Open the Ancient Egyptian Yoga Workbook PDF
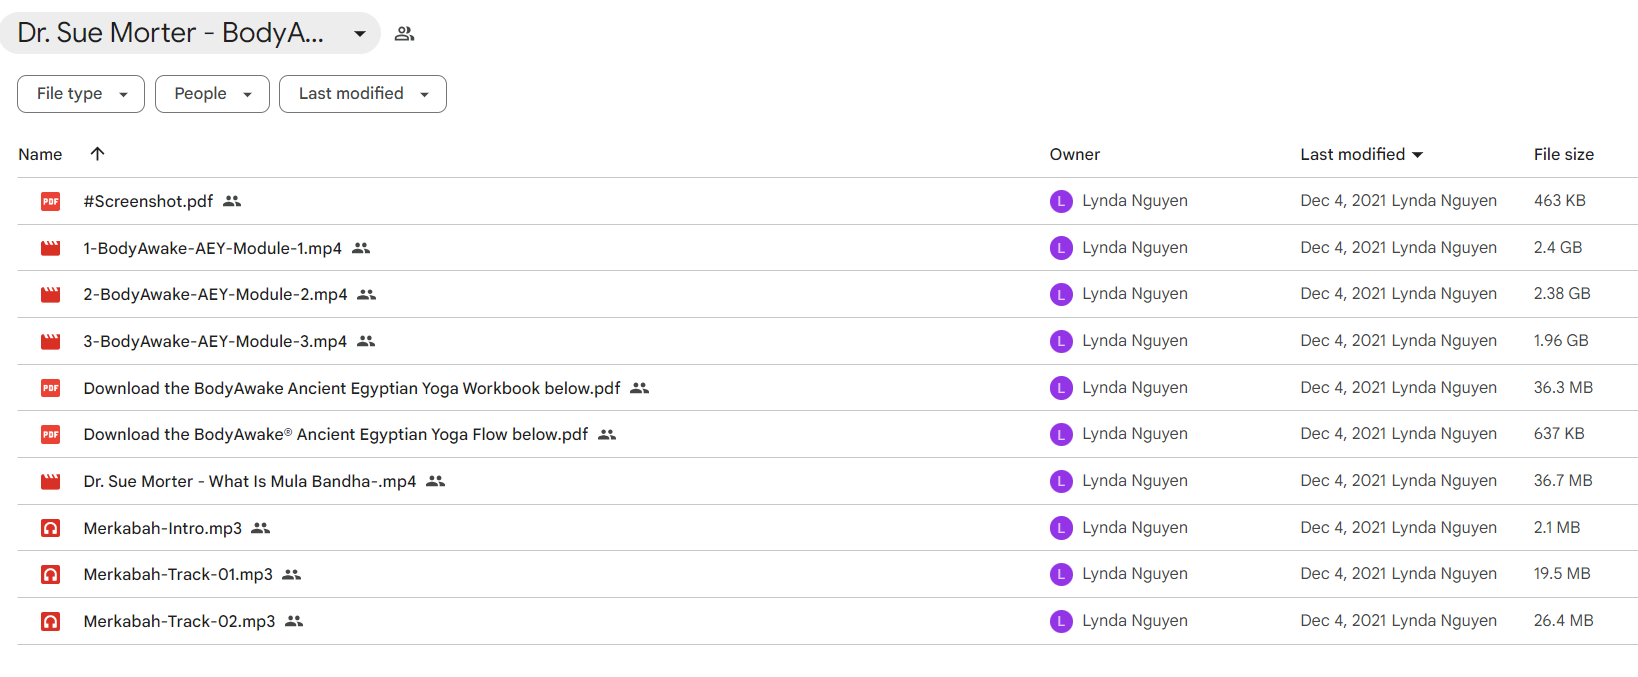The width and height of the screenshot is (1638, 677). click(x=352, y=388)
